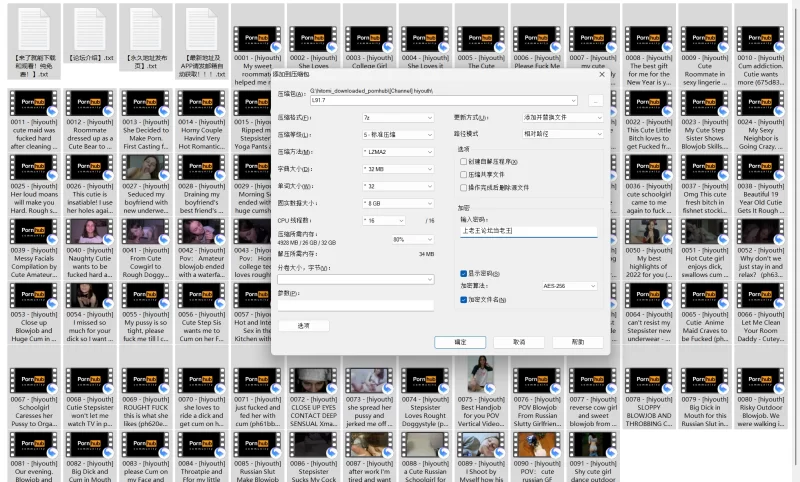Image resolution: width=800 pixels, height=482 pixels.
Task: Click the 选项 (Options) button
Action: [x=303, y=326]
